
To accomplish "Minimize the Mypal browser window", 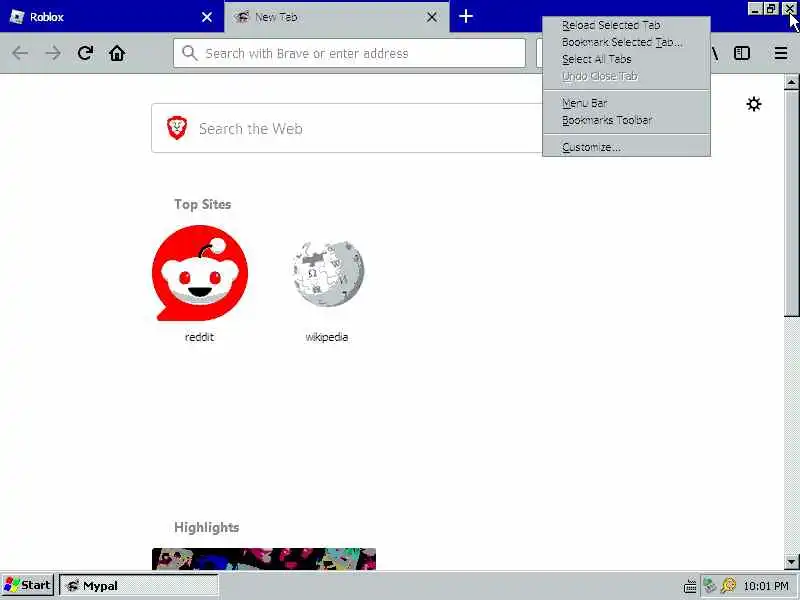I will [x=755, y=9].
